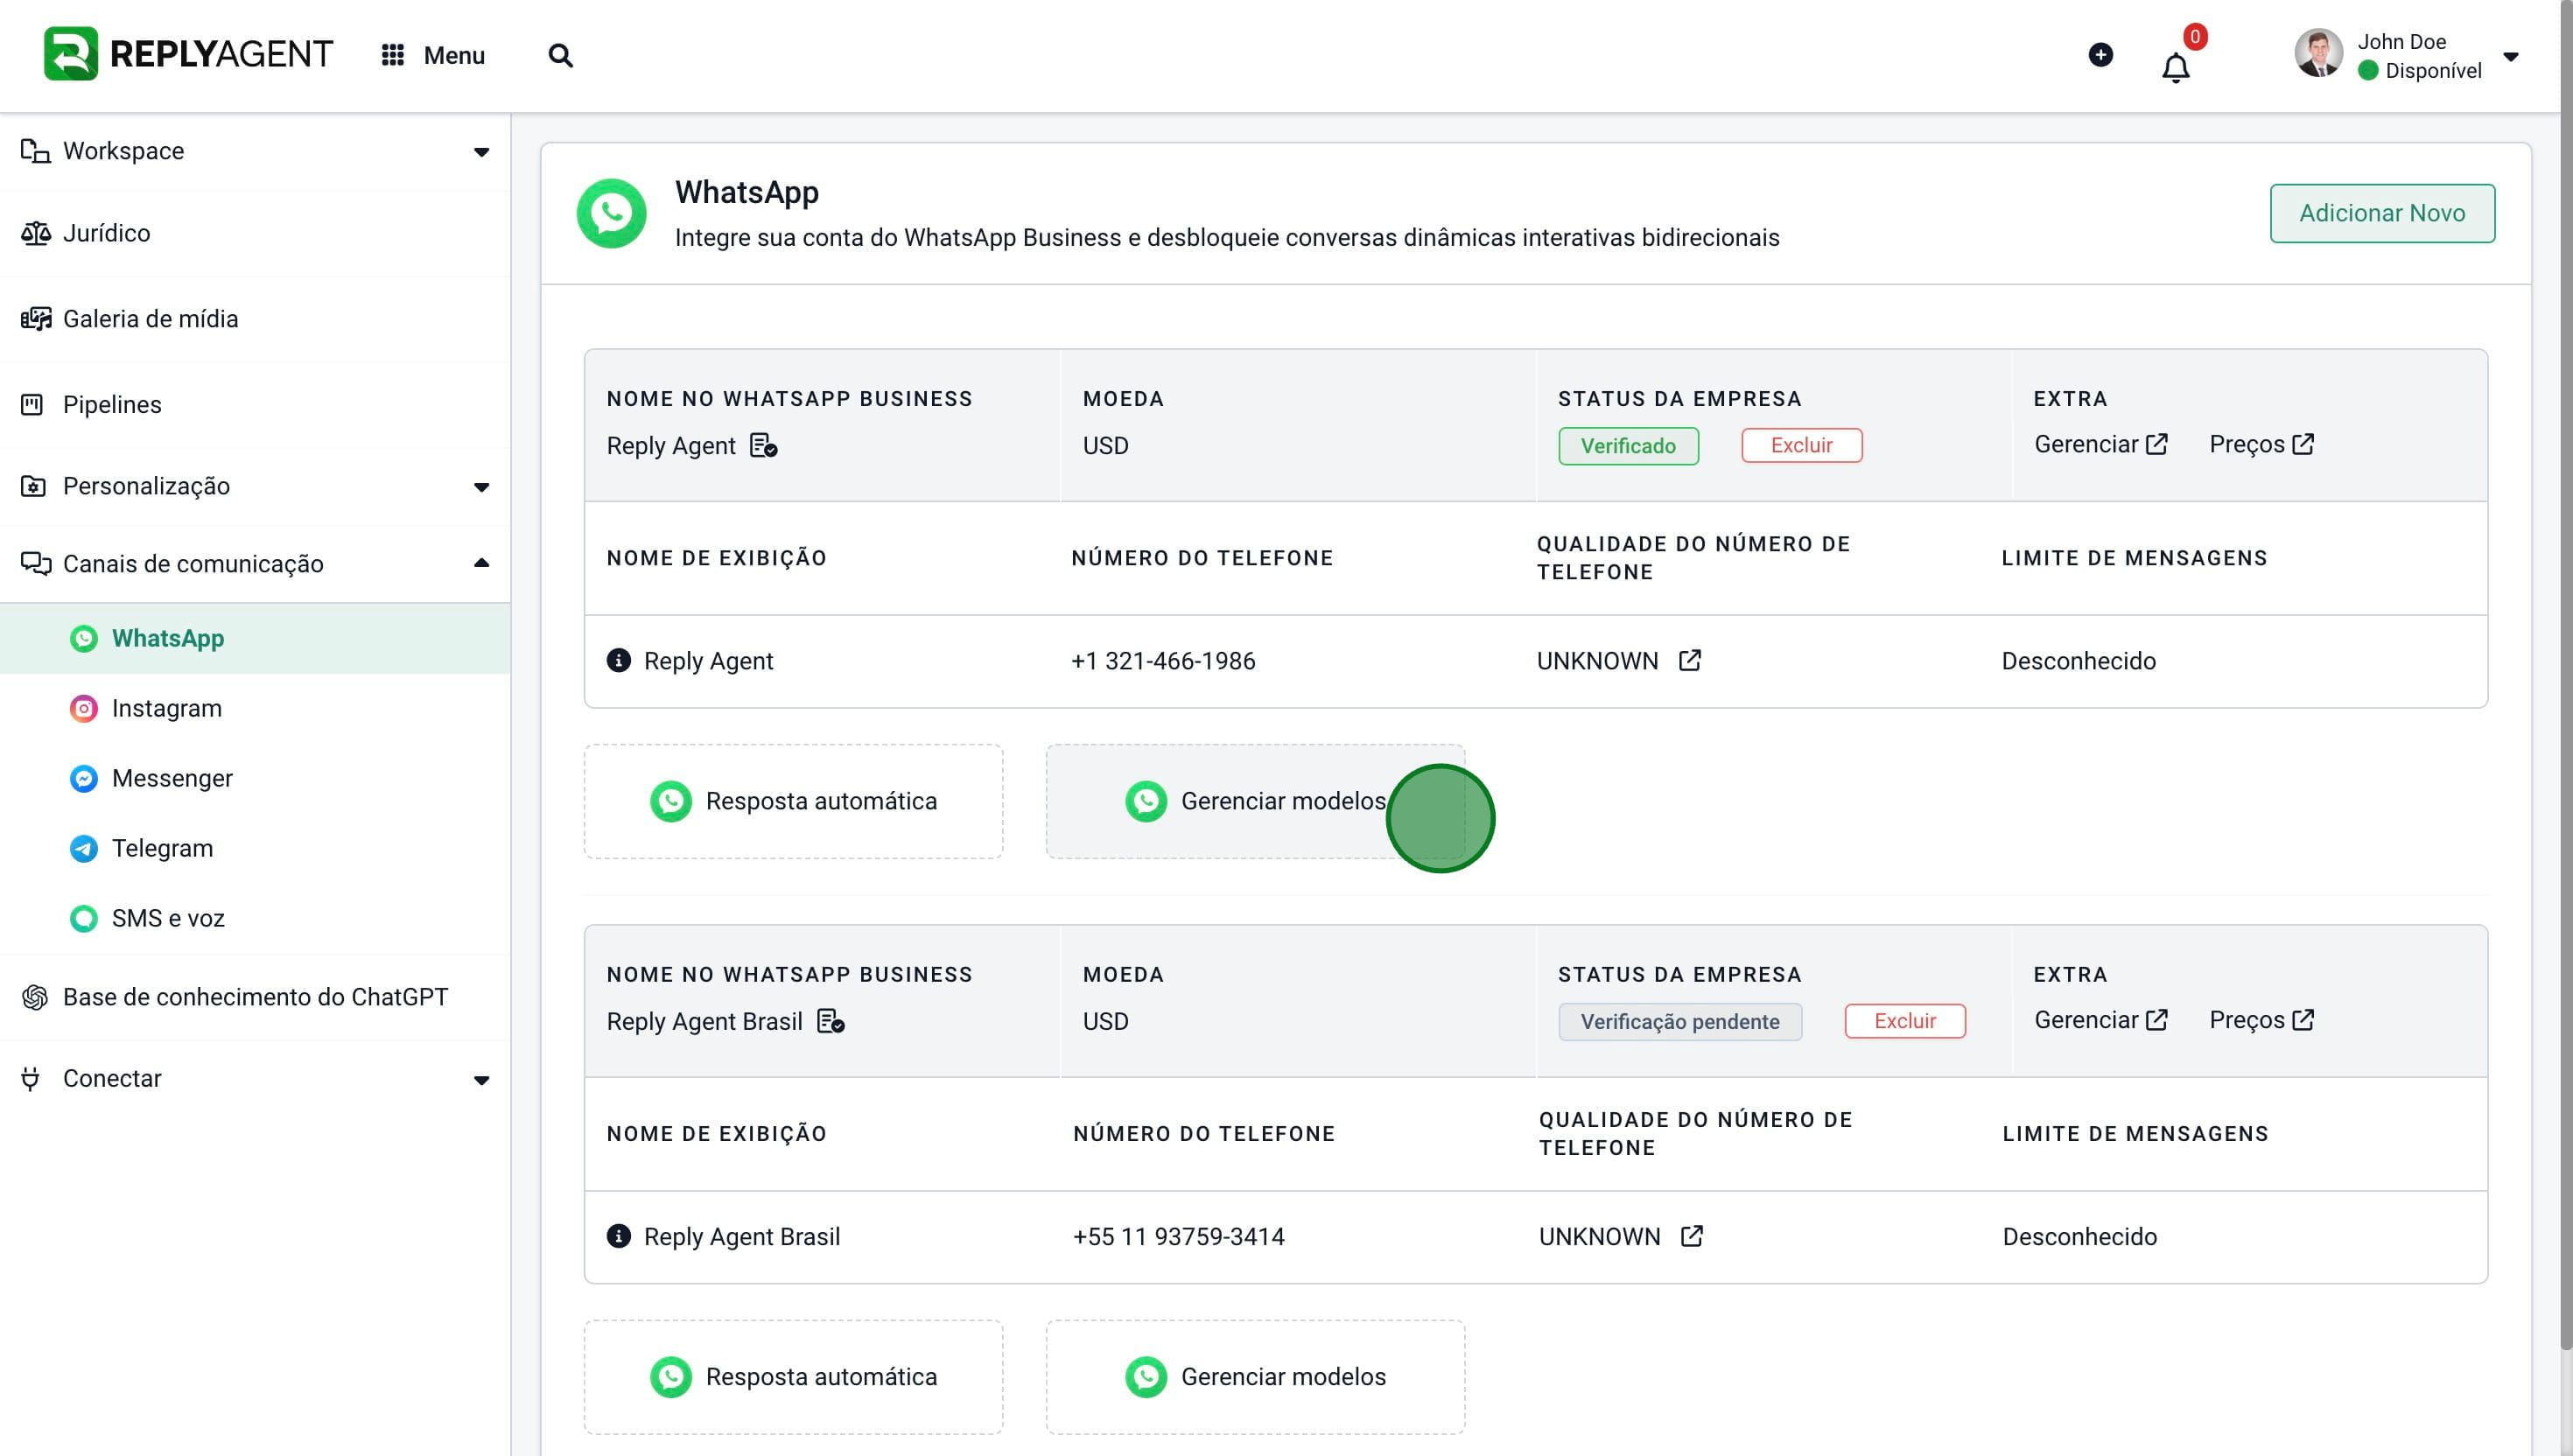The image size is (2573, 1456).
Task: Select WhatsApp channel in sidebar
Action: (255, 638)
